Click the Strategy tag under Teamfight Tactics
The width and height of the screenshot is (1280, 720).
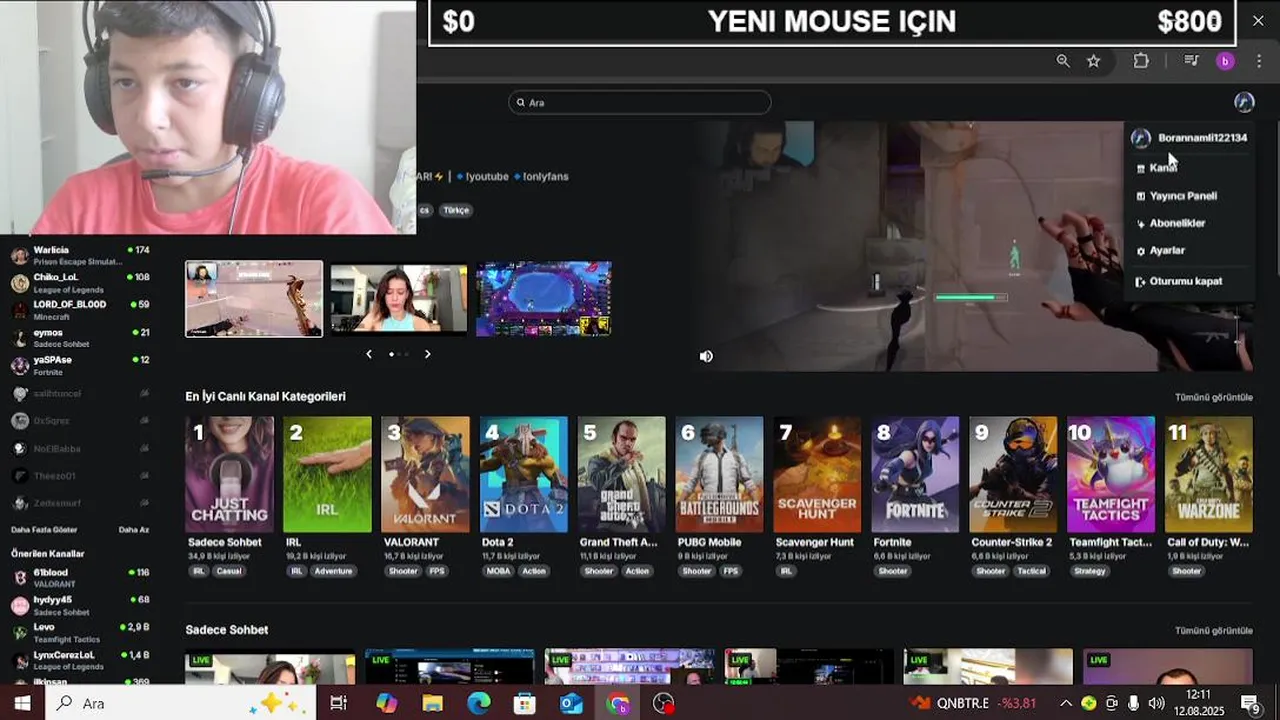(1089, 571)
